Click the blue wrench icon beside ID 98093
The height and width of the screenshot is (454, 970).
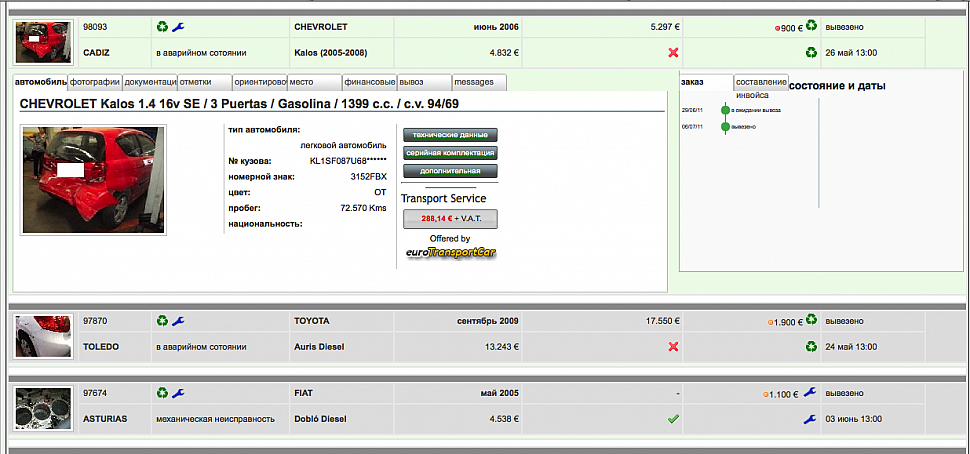178,27
